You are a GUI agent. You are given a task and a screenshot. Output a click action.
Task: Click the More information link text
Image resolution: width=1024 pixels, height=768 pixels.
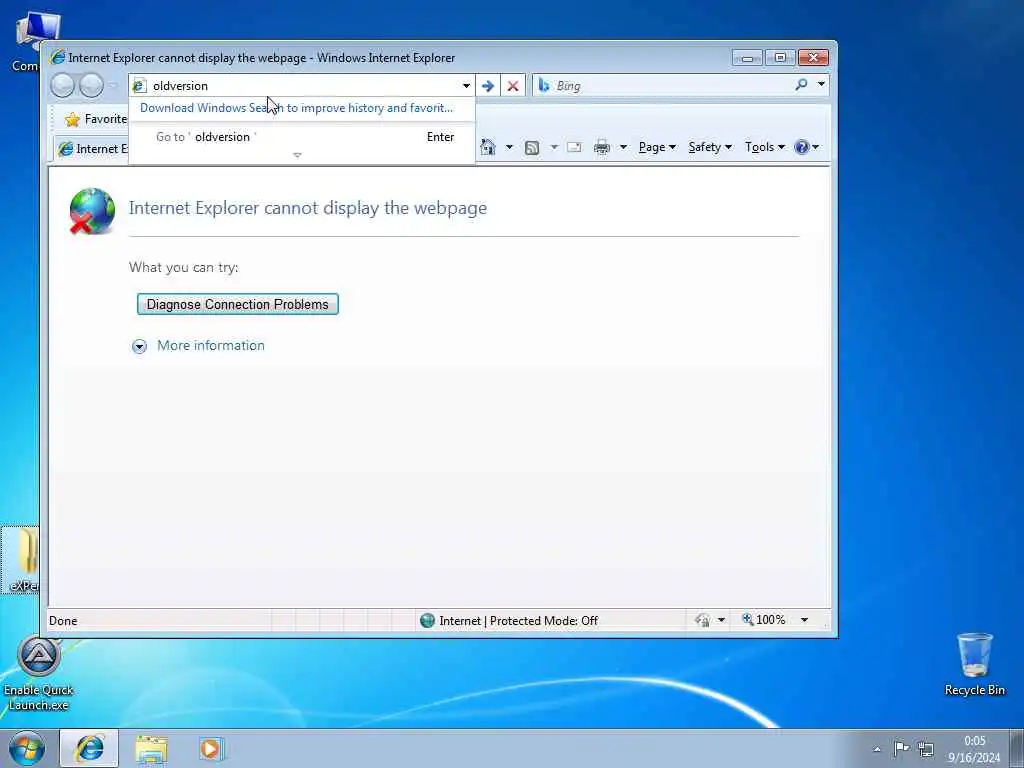(211, 345)
